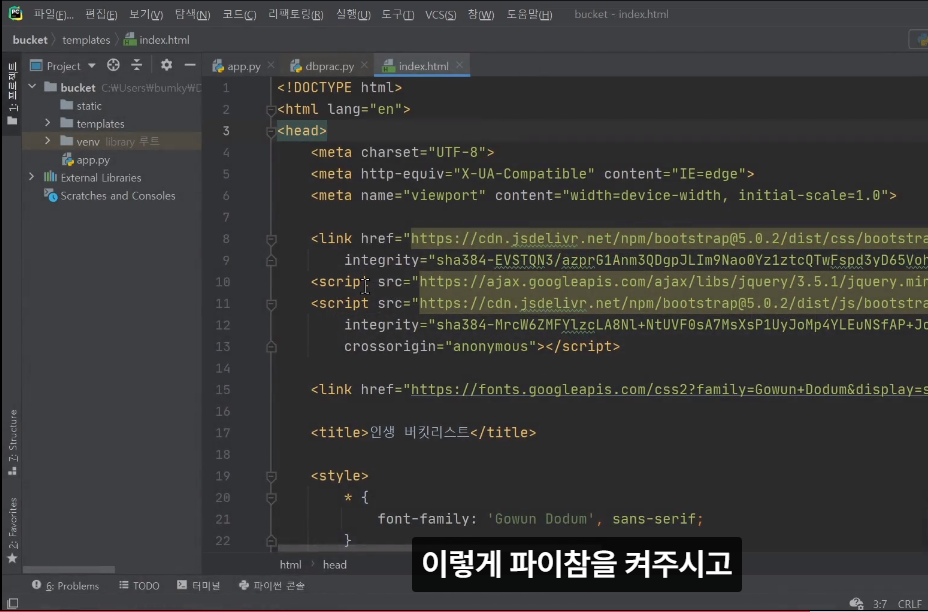Expand the venv folder

click(48, 141)
